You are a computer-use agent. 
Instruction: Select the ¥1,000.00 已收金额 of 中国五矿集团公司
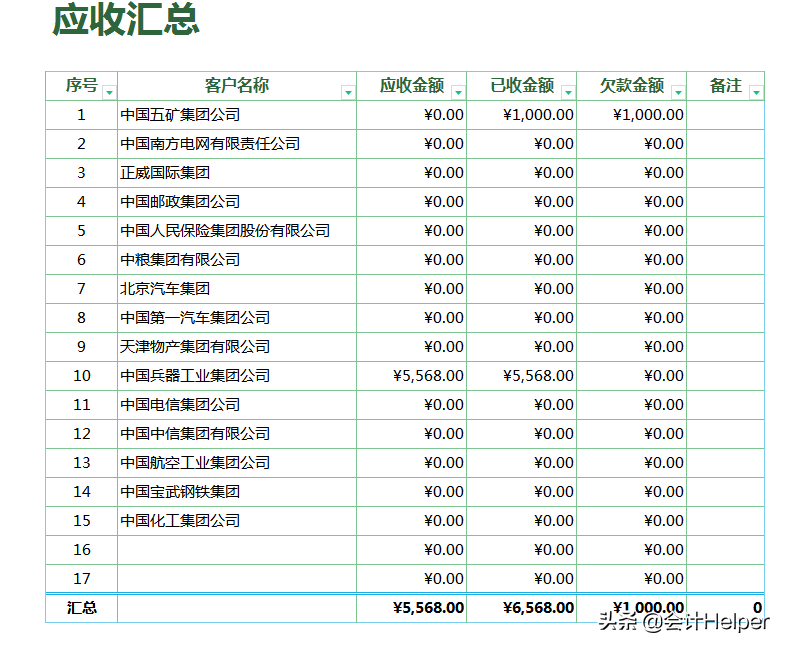(521, 115)
